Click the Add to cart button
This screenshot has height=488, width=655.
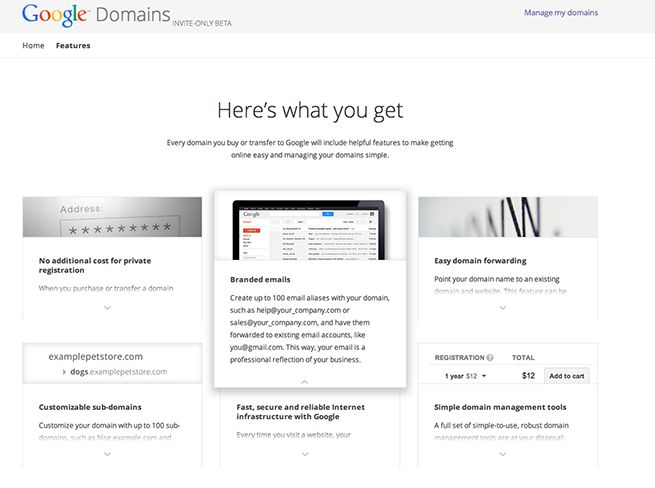[566, 376]
